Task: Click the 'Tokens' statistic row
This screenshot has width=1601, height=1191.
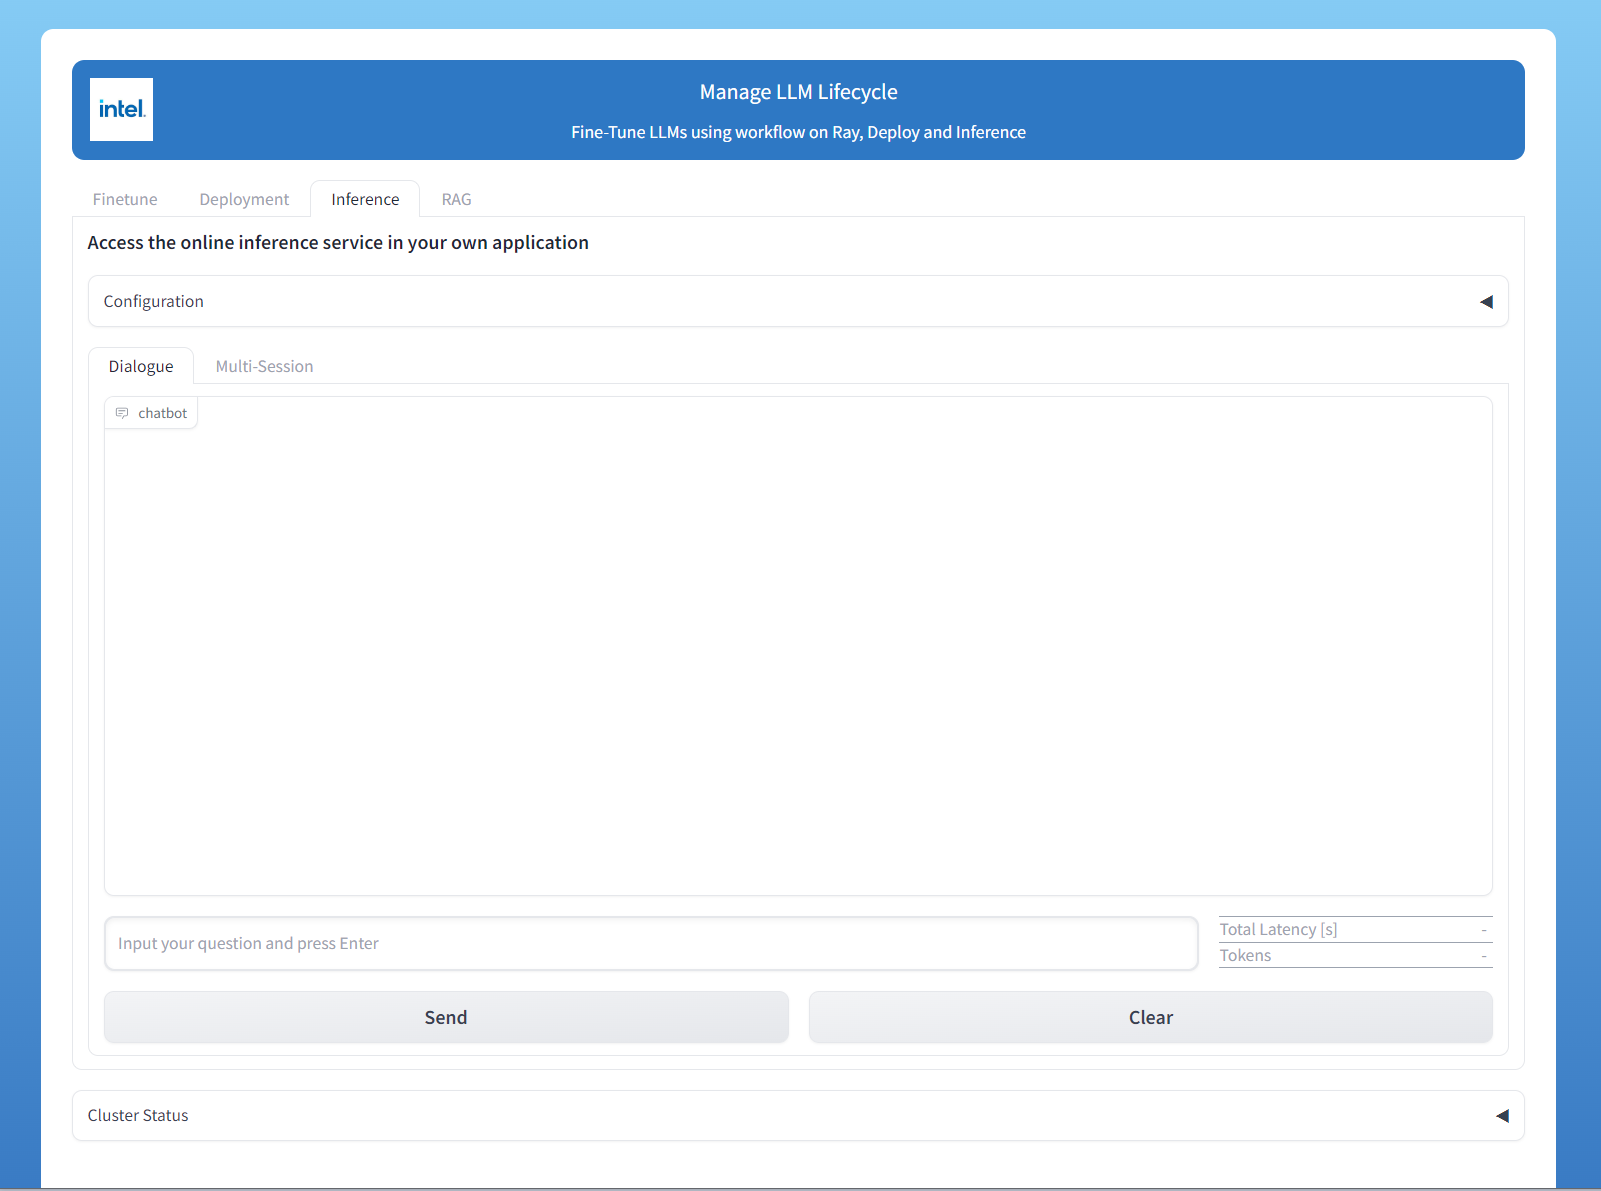Action: pyautogui.click(x=1355, y=955)
